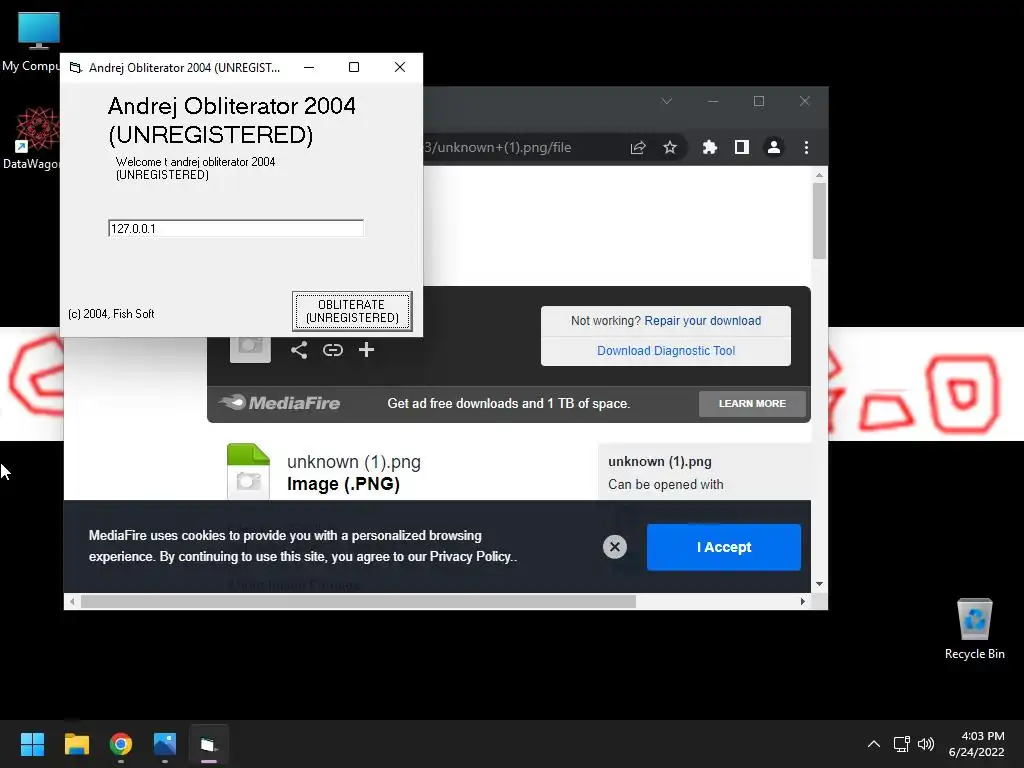Open File Explorer from the taskbar

pyautogui.click(x=76, y=744)
